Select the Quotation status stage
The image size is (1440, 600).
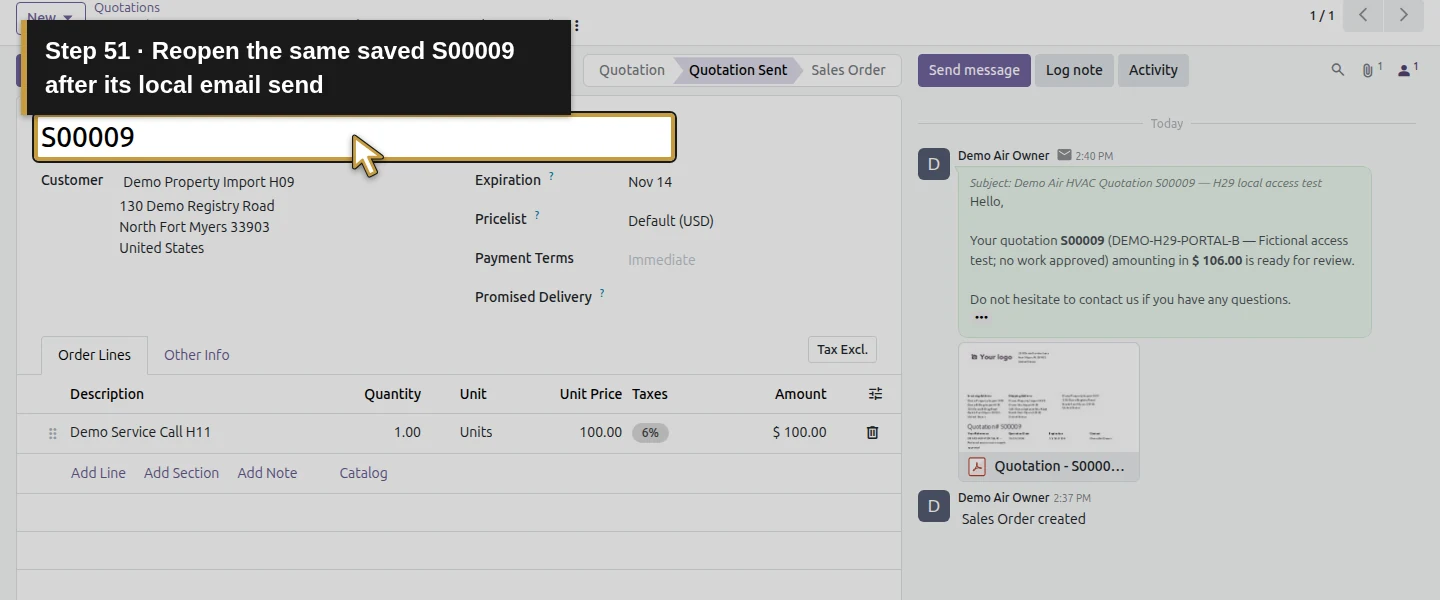(x=632, y=70)
